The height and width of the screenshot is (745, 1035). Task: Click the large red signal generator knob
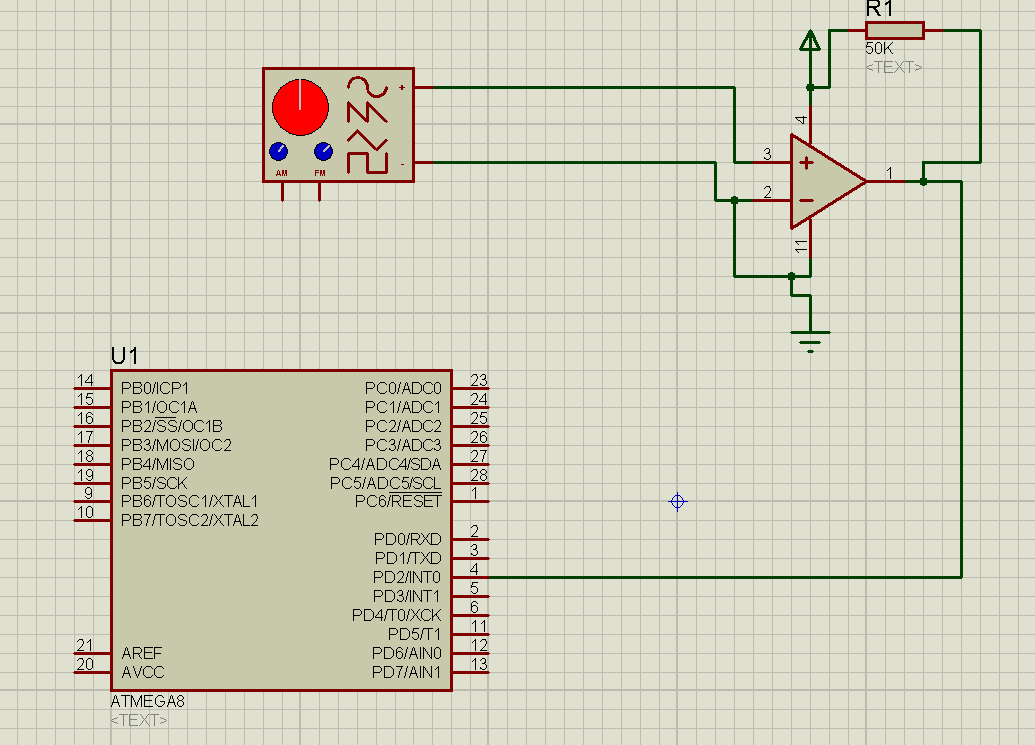pyautogui.click(x=299, y=106)
